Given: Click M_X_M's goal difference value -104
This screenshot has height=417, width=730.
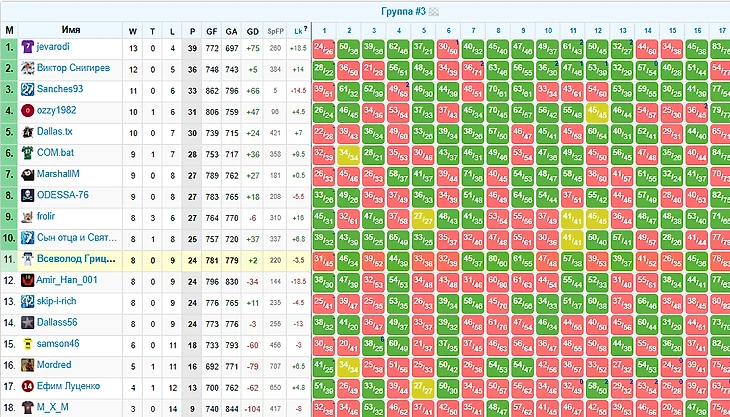Looking at the screenshot, I should click(x=253, y=410).
